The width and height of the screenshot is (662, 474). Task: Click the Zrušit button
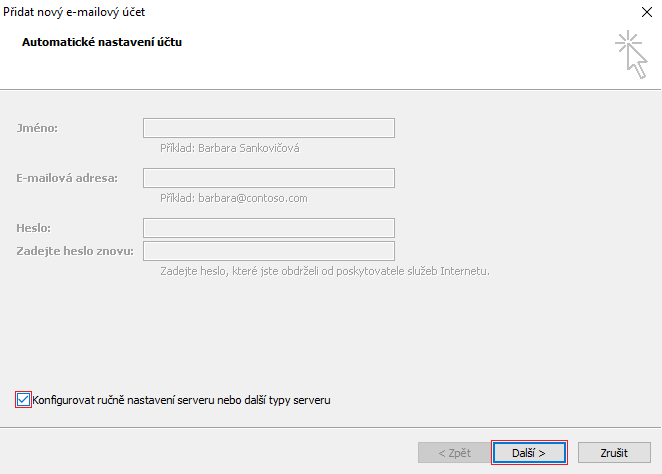click(x=613, y=452)
